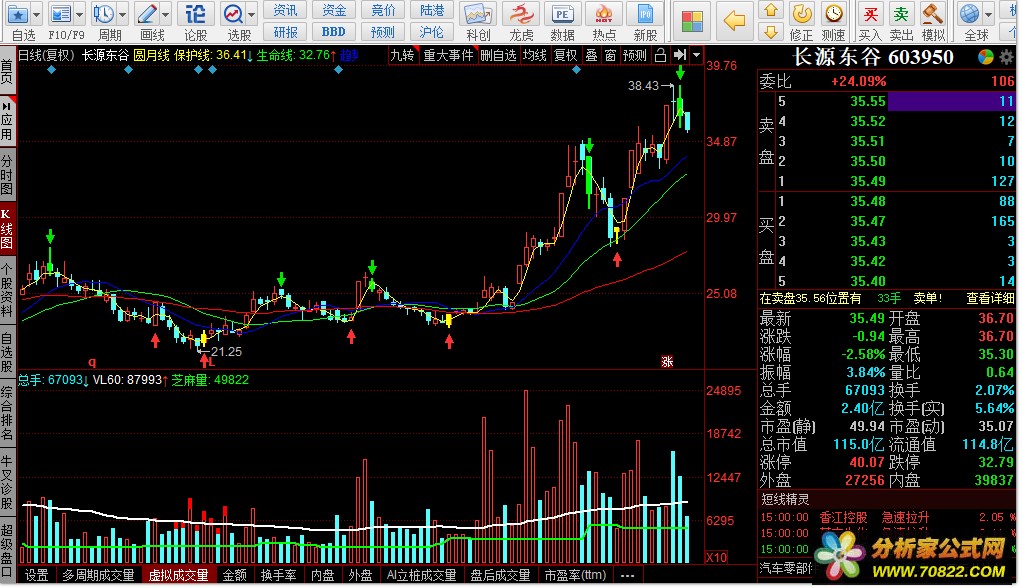The height and width of the screenshot is (588, 1022).
Task: Click the yellow up arrow icon
Action: coord(771,10)
